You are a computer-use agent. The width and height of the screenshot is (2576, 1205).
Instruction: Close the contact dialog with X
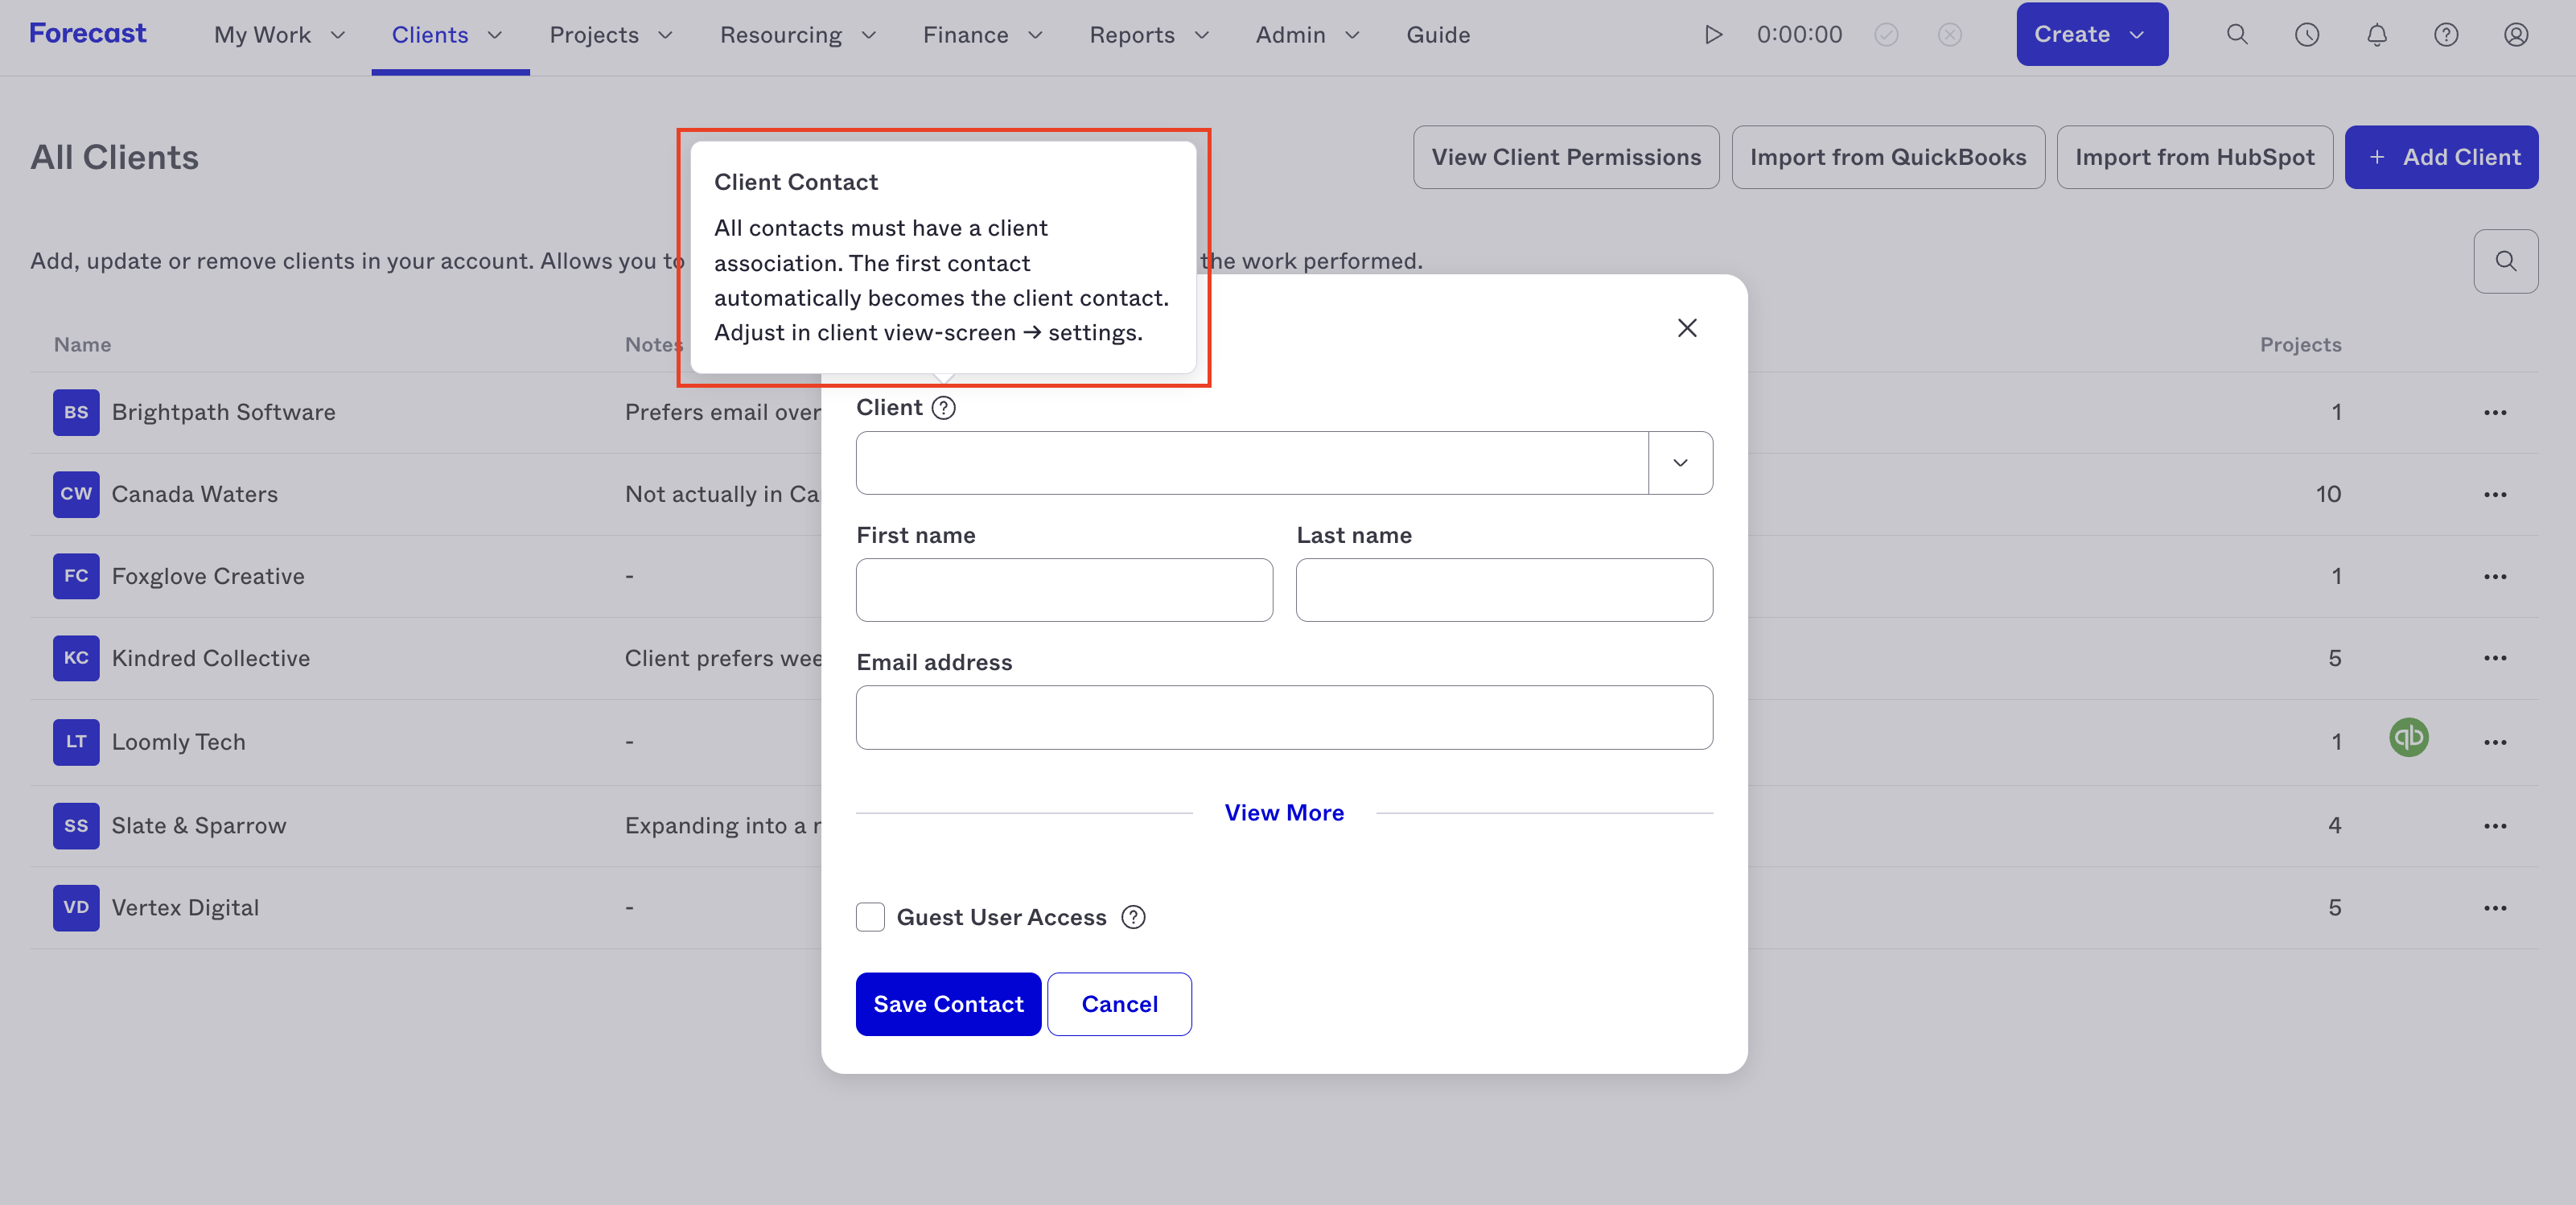coord(1687,328)
